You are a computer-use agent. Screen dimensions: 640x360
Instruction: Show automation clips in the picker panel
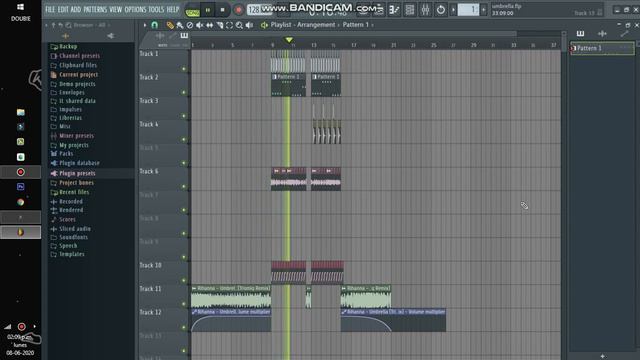coord(624,33)
